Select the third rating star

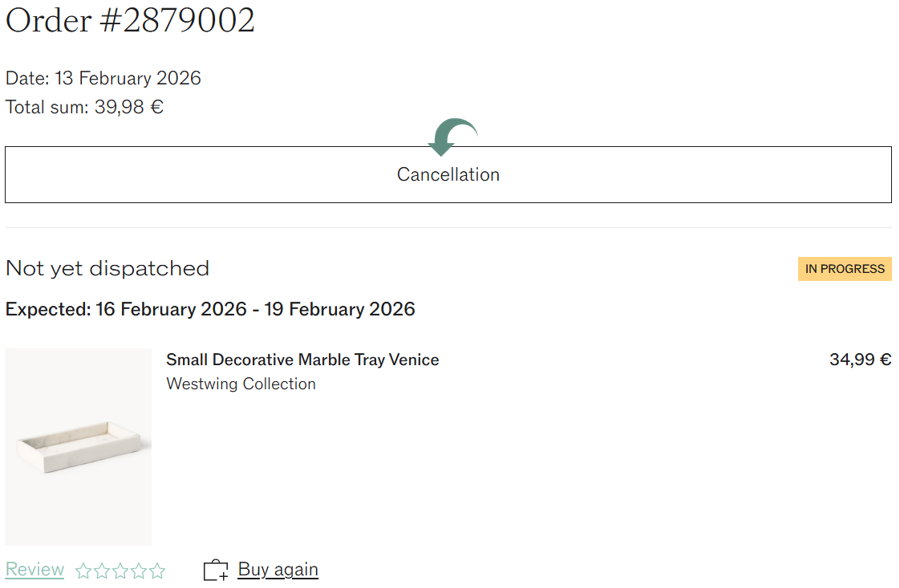click(120, 571)
